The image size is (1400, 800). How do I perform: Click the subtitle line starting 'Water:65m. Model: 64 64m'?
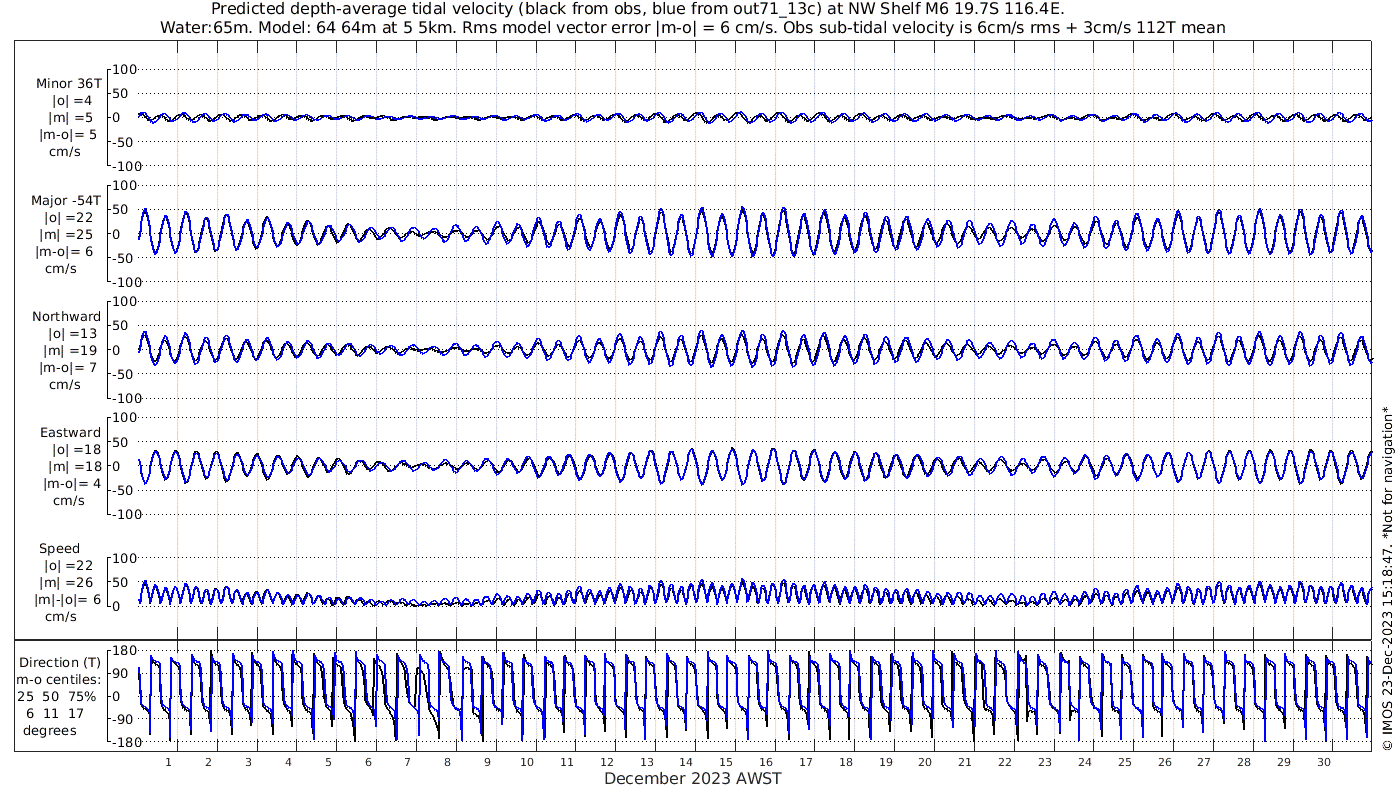point(693,28)
